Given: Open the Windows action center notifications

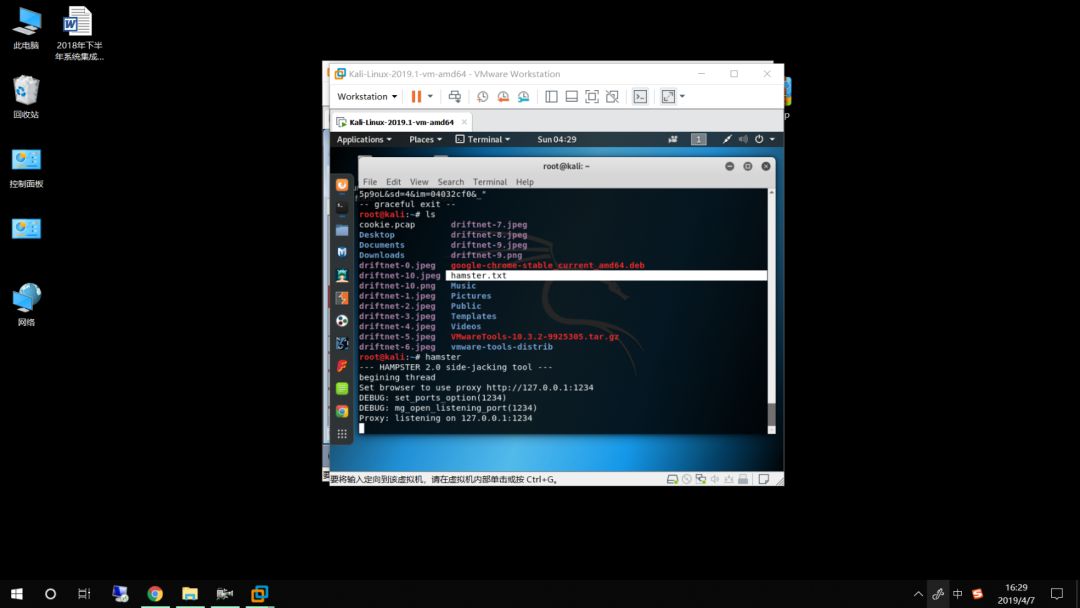Looking at the screenshot, I should 1057,594.
